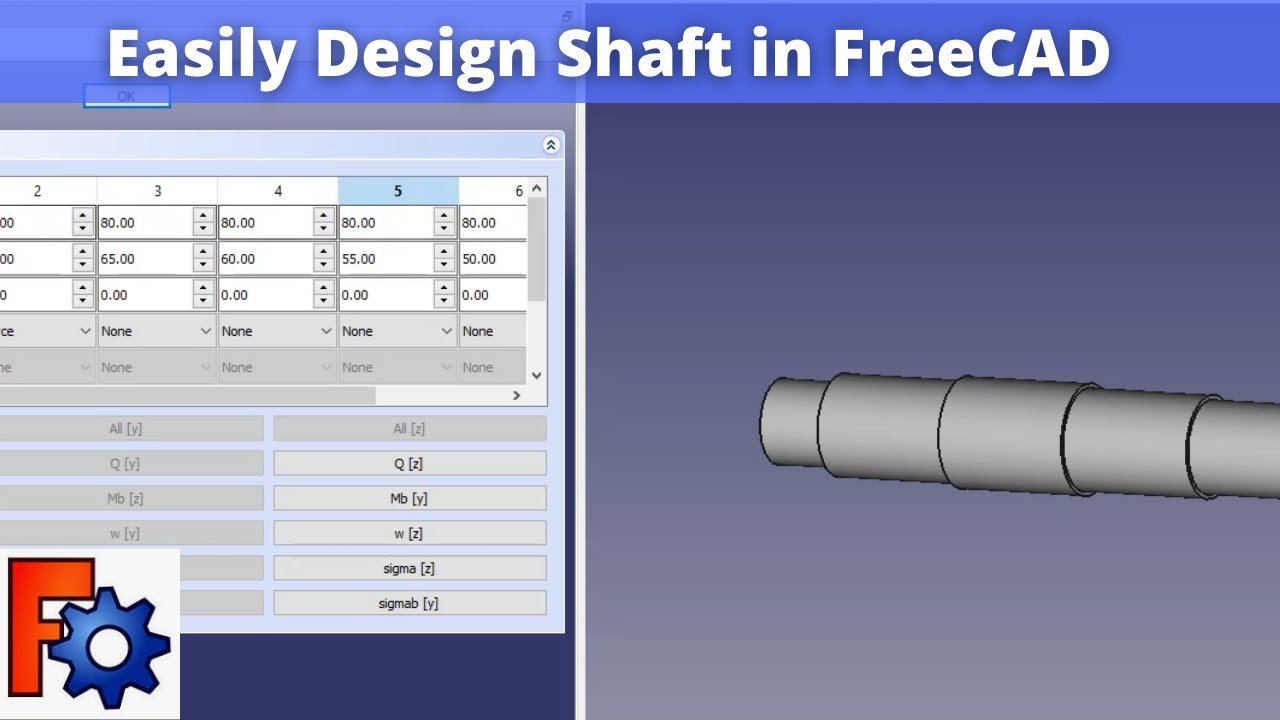Open the active None dropdown in column 6
Viewport: 1280px width, 720px height.
click(493, 331)
